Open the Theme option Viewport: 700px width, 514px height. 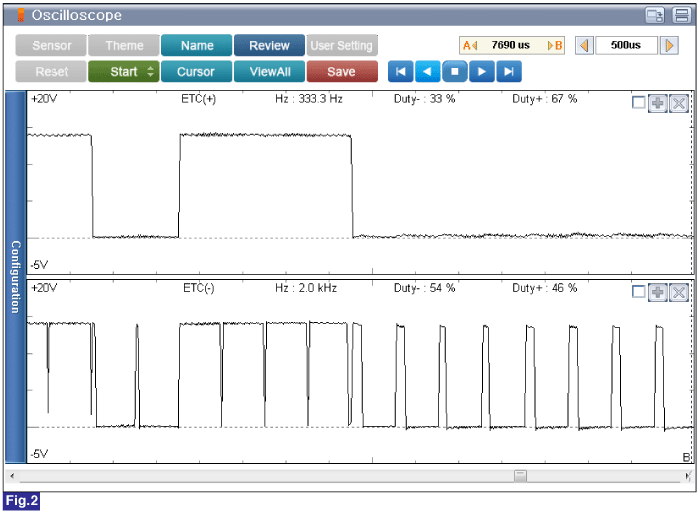coord(124,46)
